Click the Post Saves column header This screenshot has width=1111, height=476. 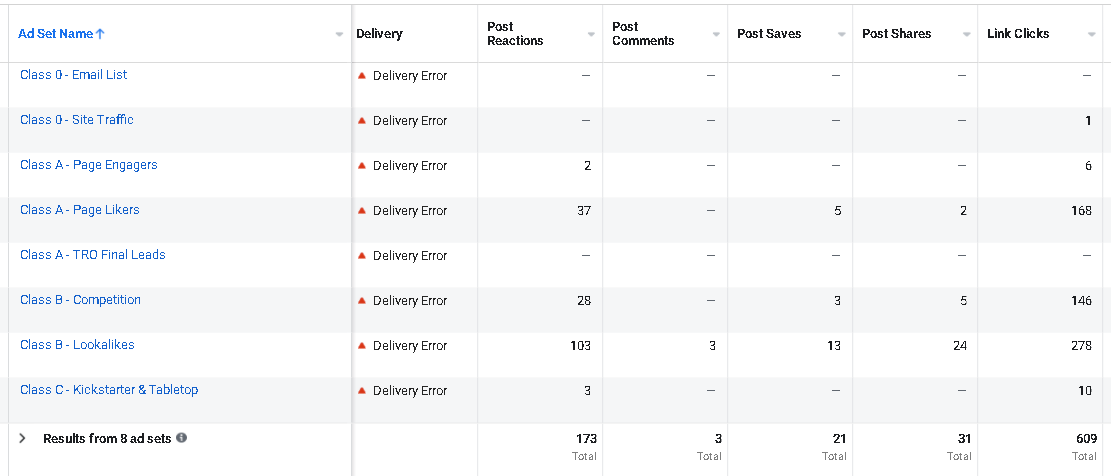point(769,34)
